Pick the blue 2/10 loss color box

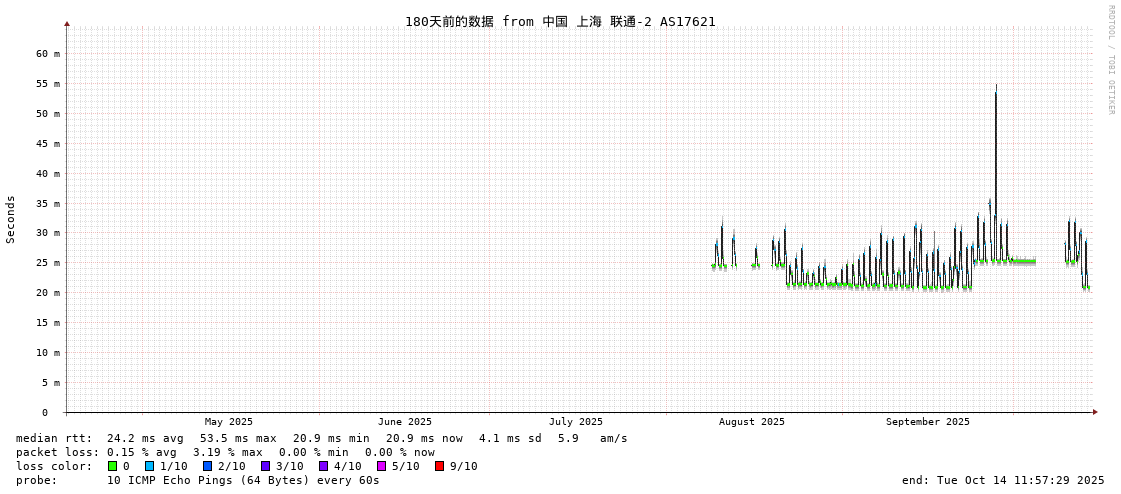(207, 466)
